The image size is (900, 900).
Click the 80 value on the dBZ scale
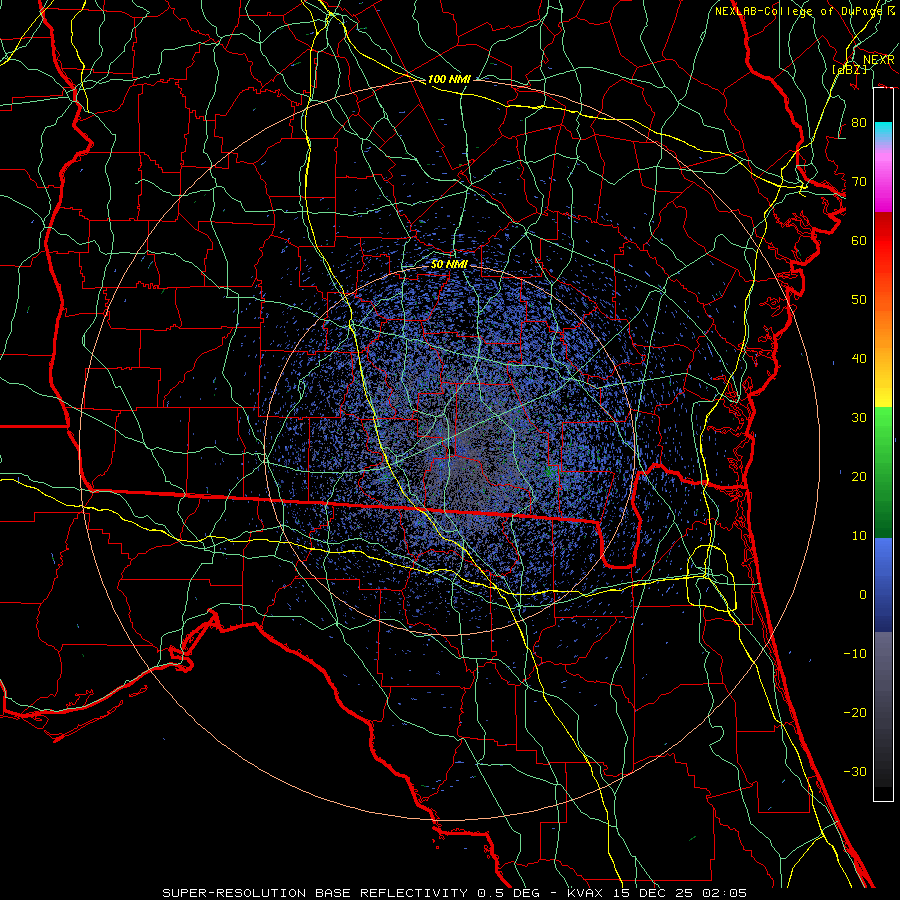click(x=859, y=123)
